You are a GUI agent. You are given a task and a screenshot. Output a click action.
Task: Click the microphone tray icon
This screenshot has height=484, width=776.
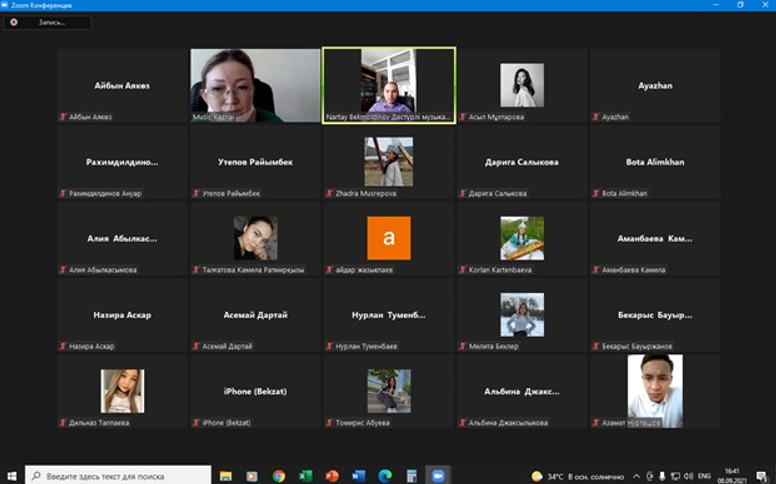coord(662,476)
